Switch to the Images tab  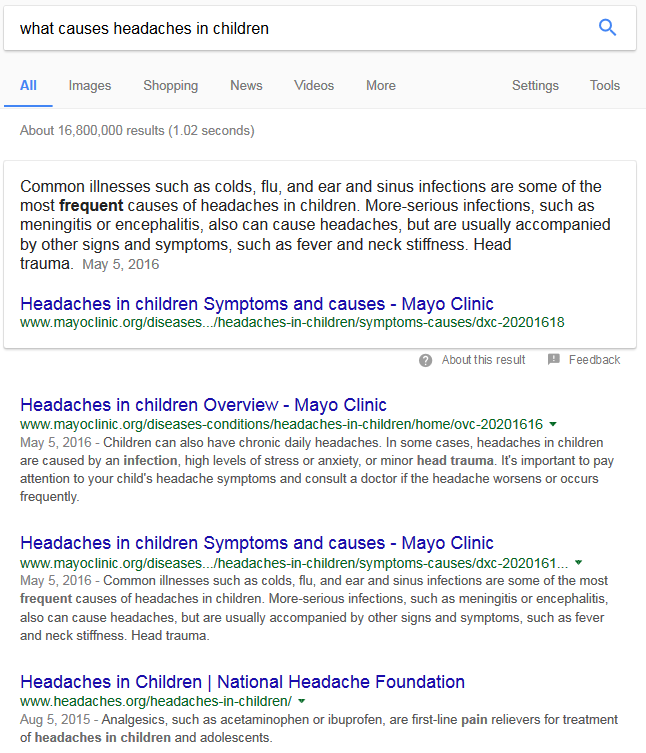point(90,86)
